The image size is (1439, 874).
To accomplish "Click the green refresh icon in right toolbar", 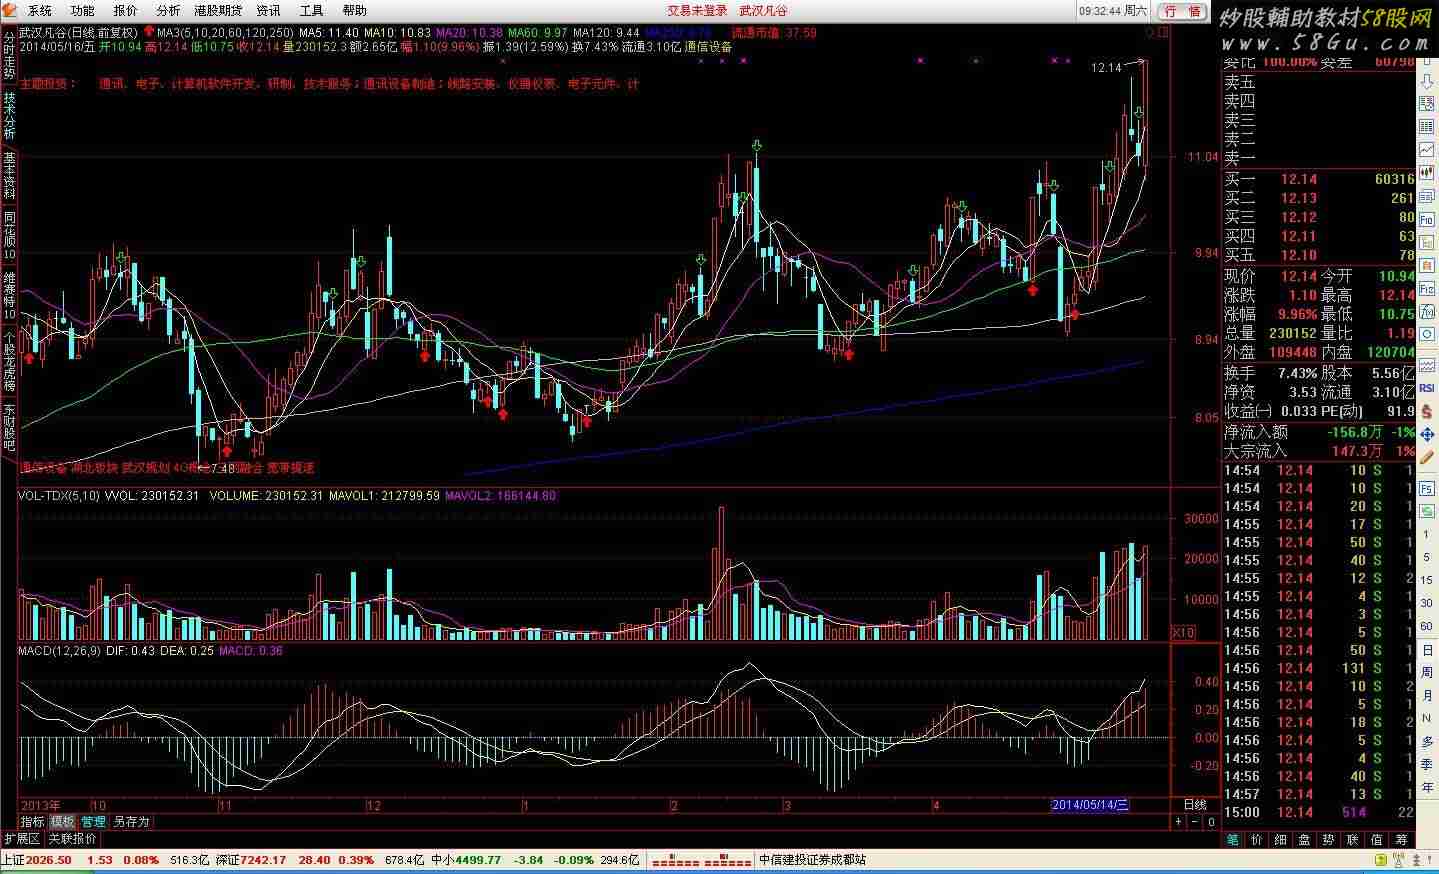I will 1426,510.
